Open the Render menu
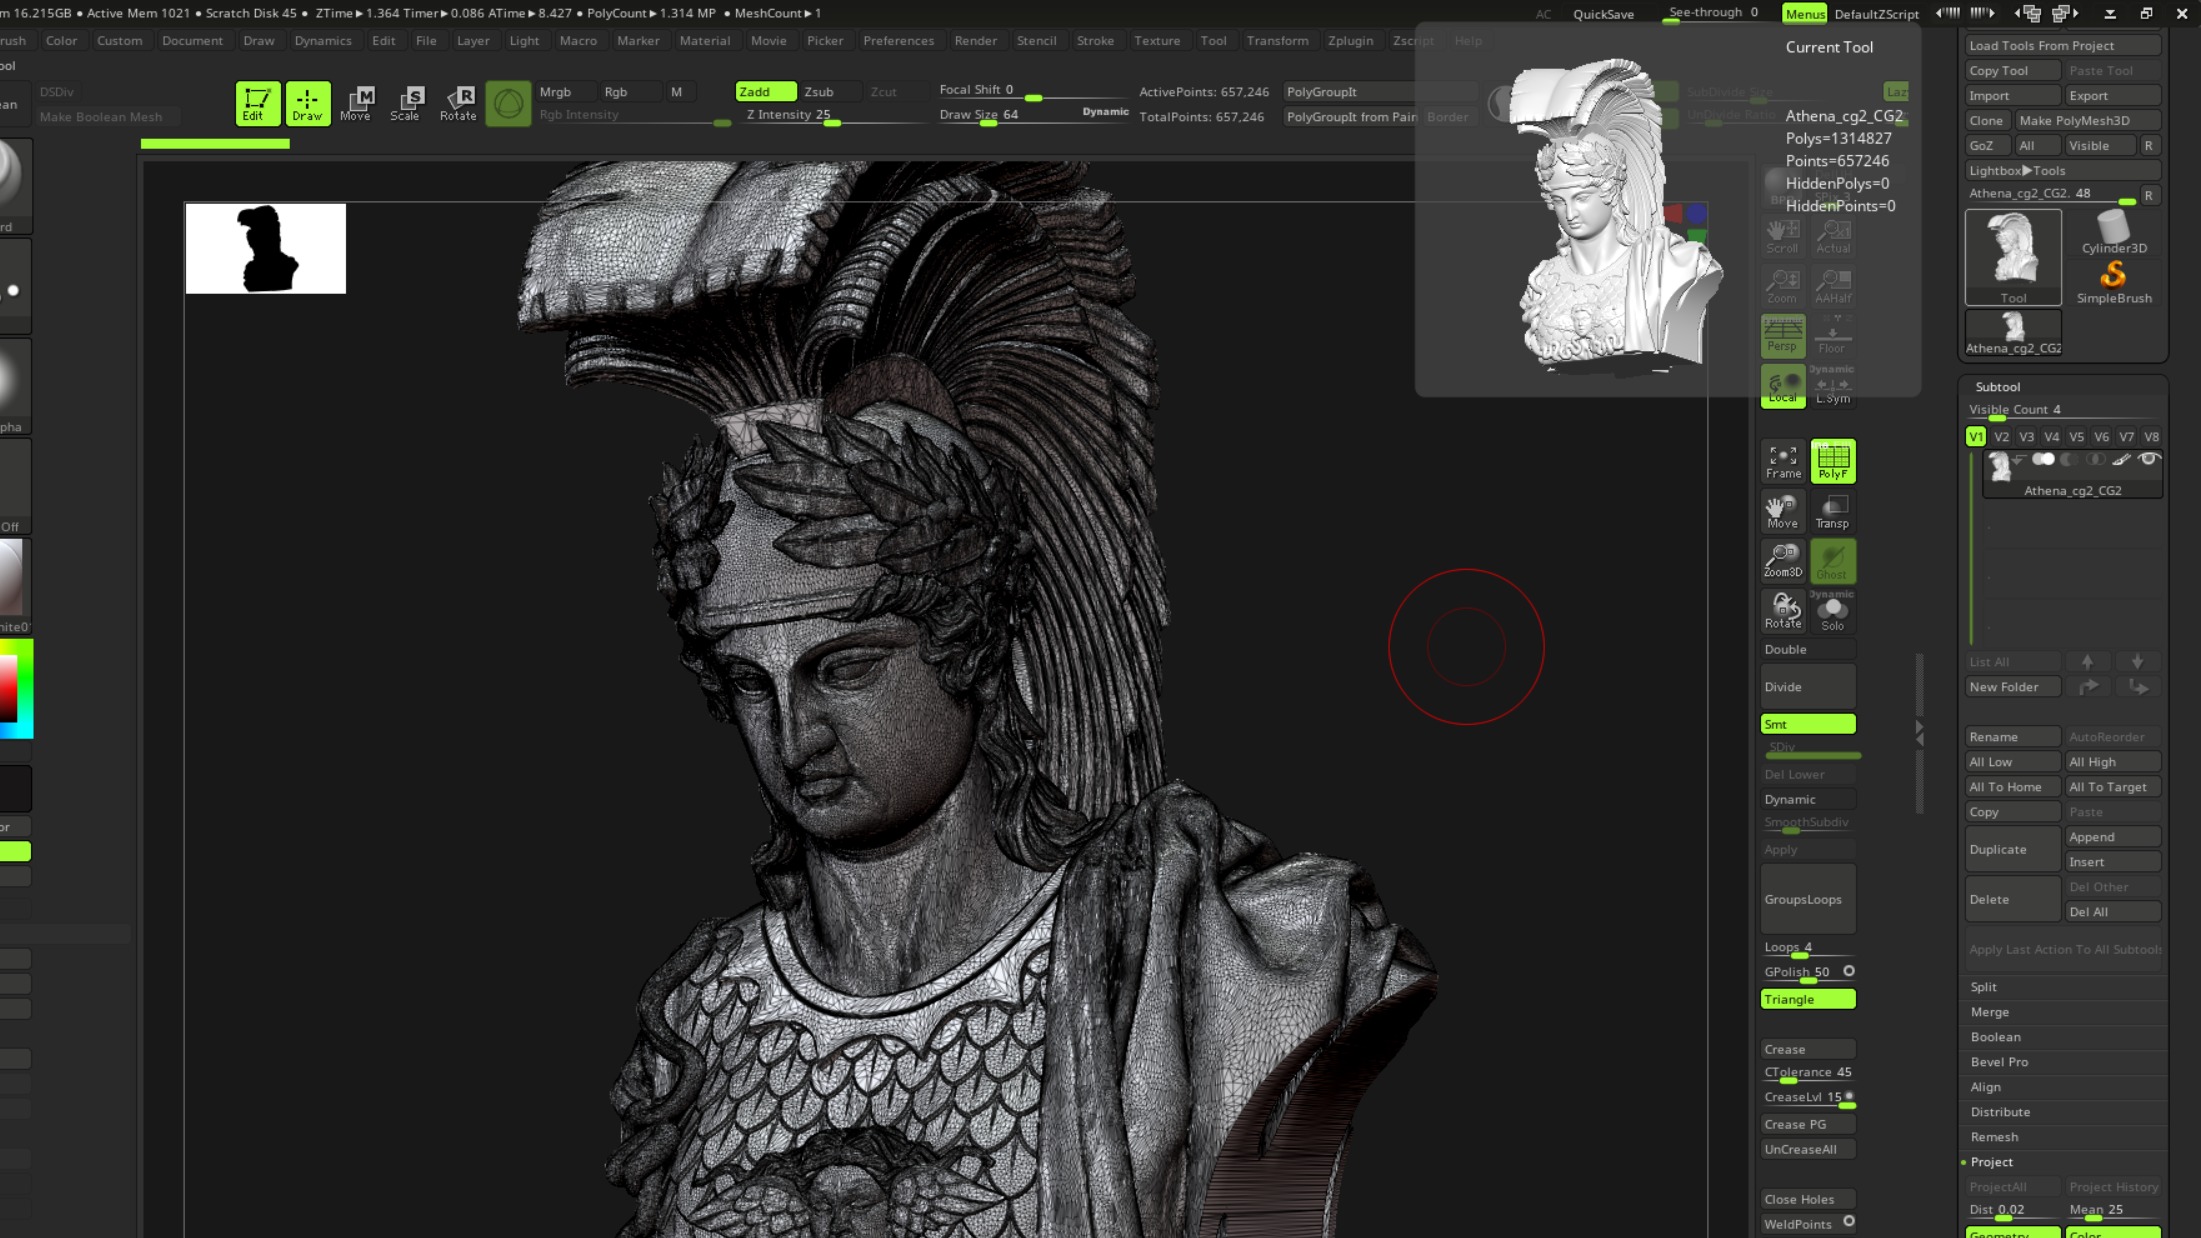 [975, 40]
